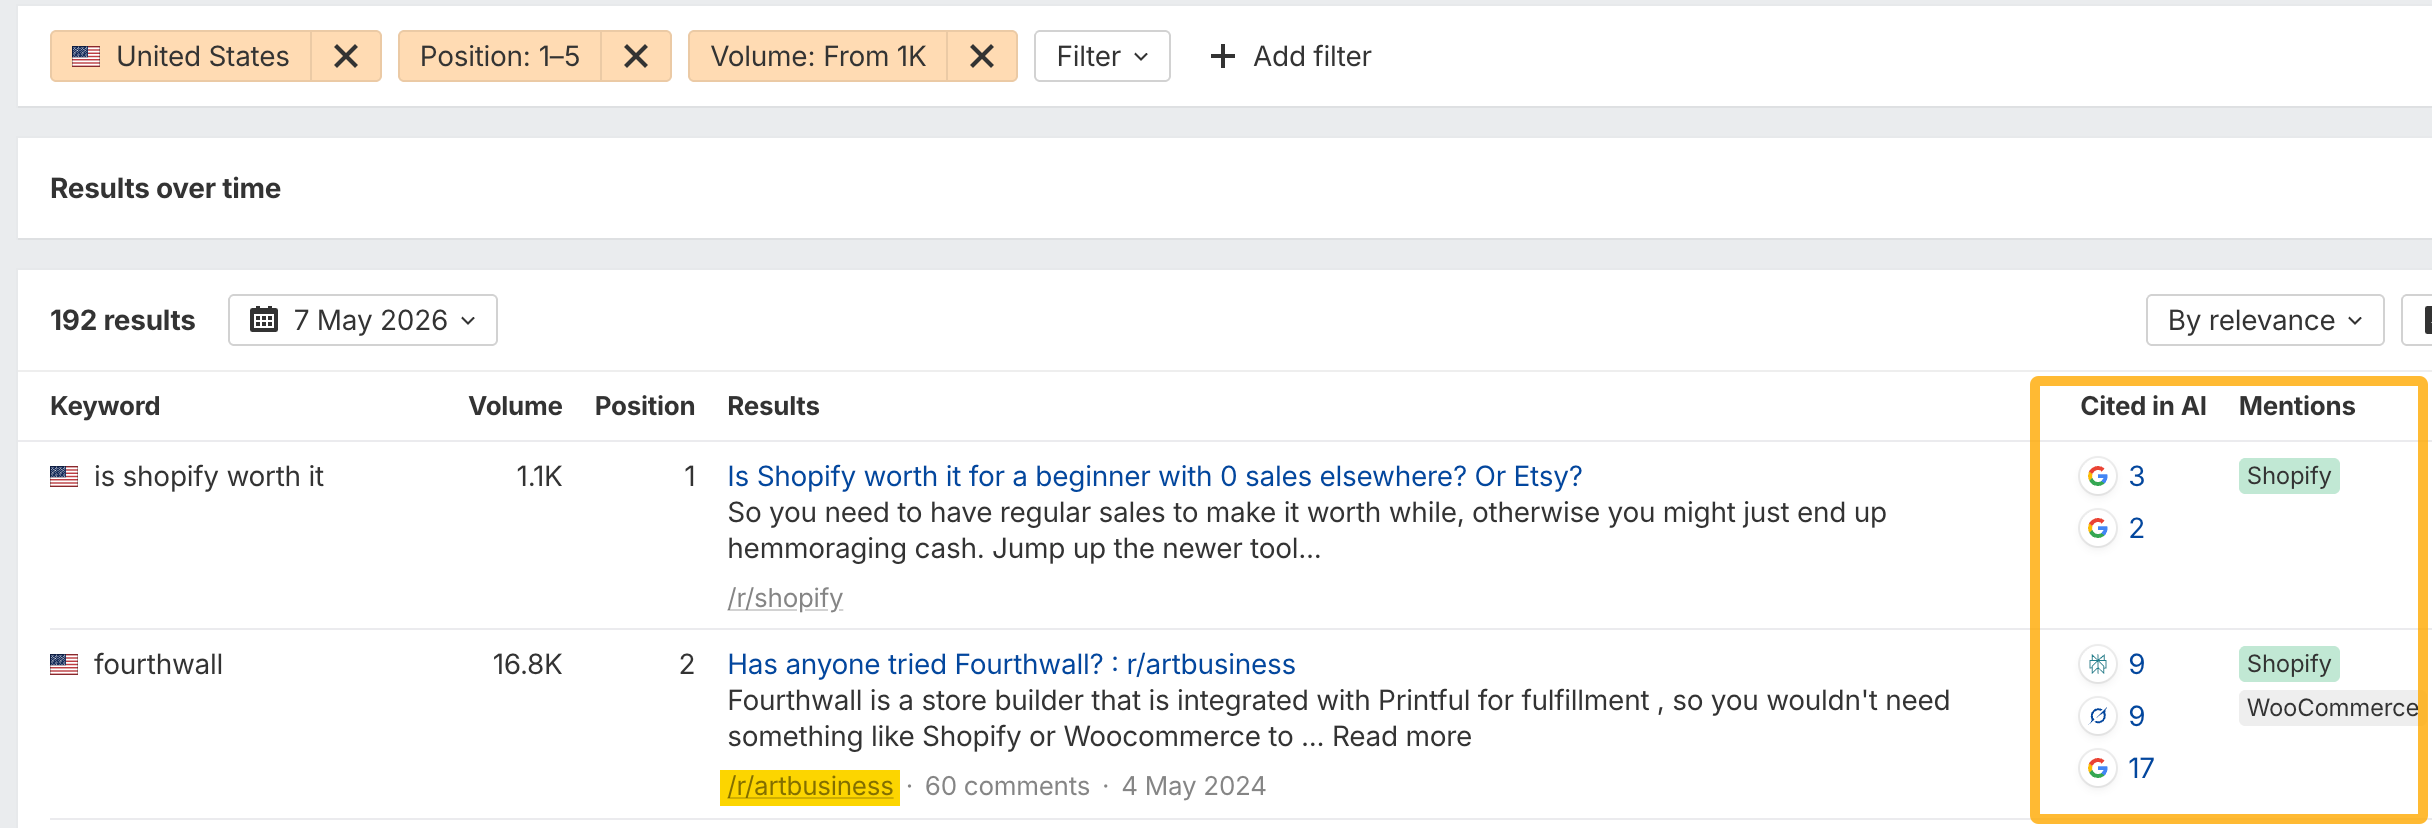The width and height of the screenshot is (2432, 828).
Task: Select the keyword 'is shopify worth it'
Action: [209, 476]
